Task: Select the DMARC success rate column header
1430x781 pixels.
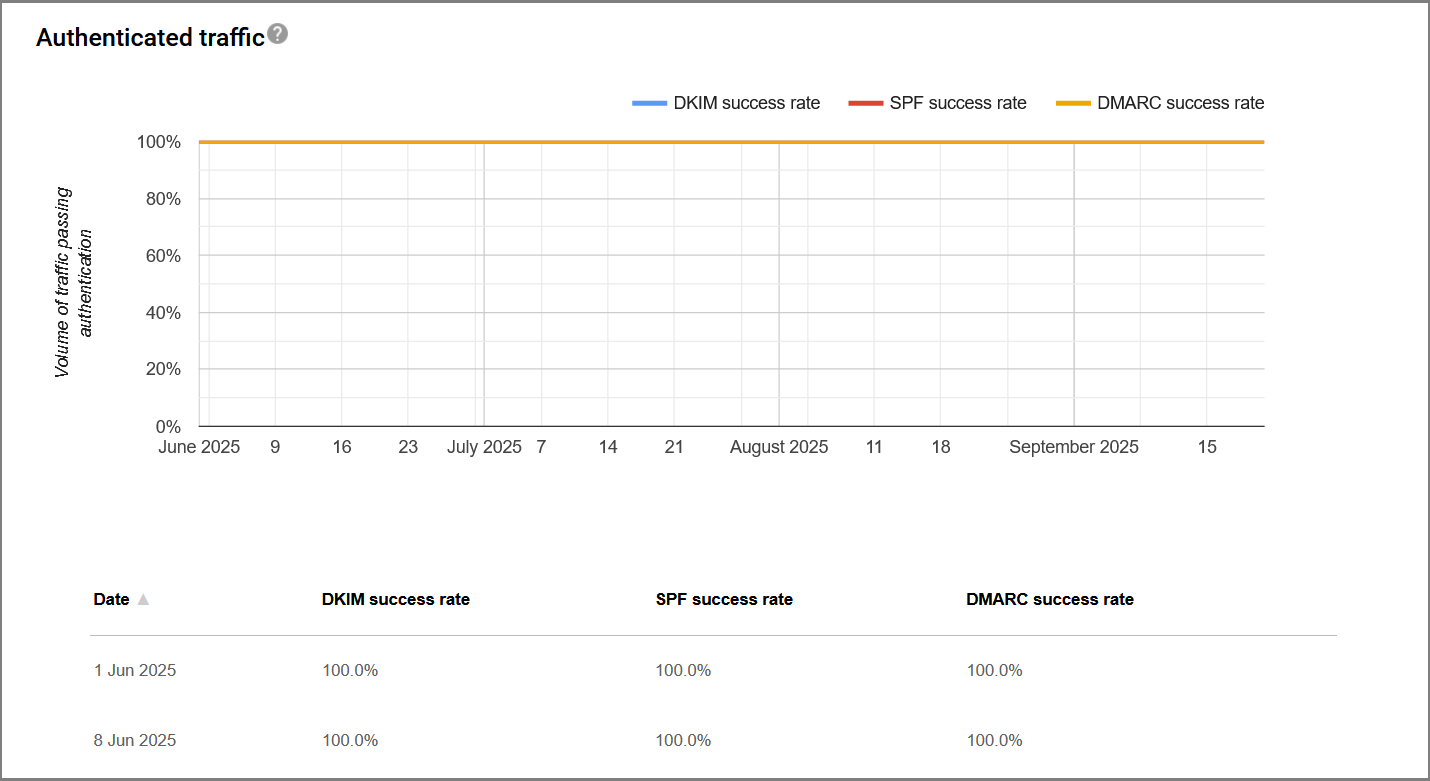Action: [x=1050, y=599]
